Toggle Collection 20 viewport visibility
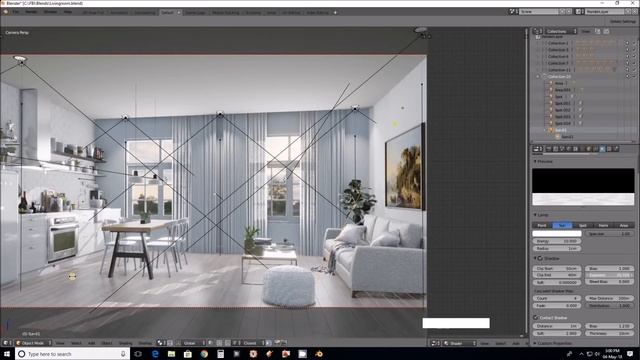 (x=627, y=76)
